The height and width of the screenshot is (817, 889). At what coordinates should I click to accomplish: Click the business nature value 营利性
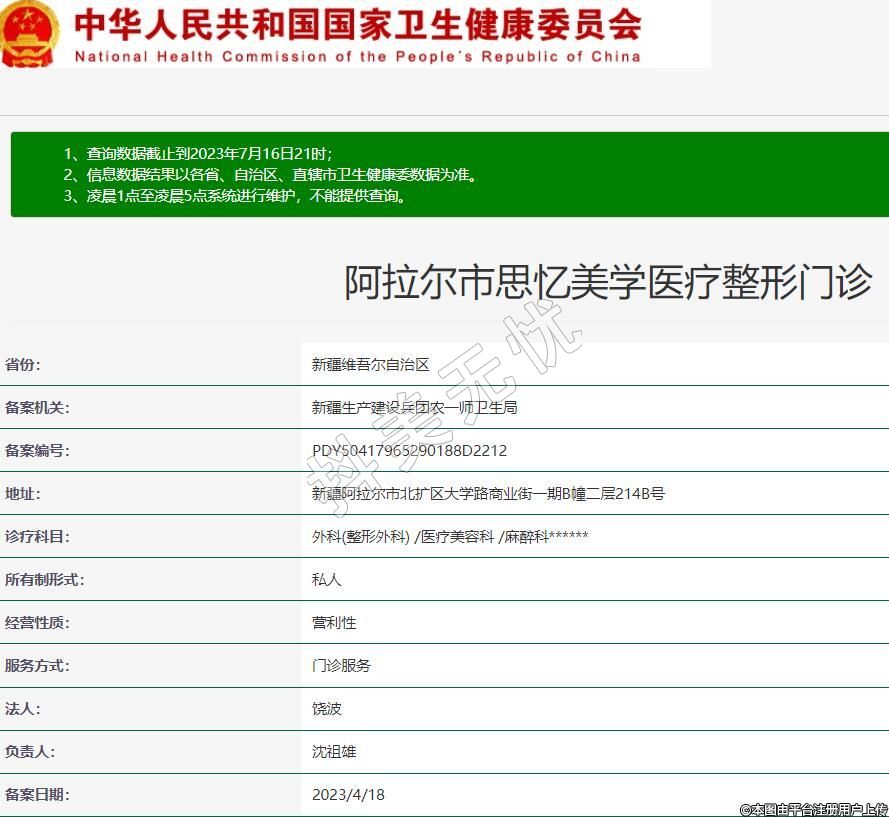(334, 623)
